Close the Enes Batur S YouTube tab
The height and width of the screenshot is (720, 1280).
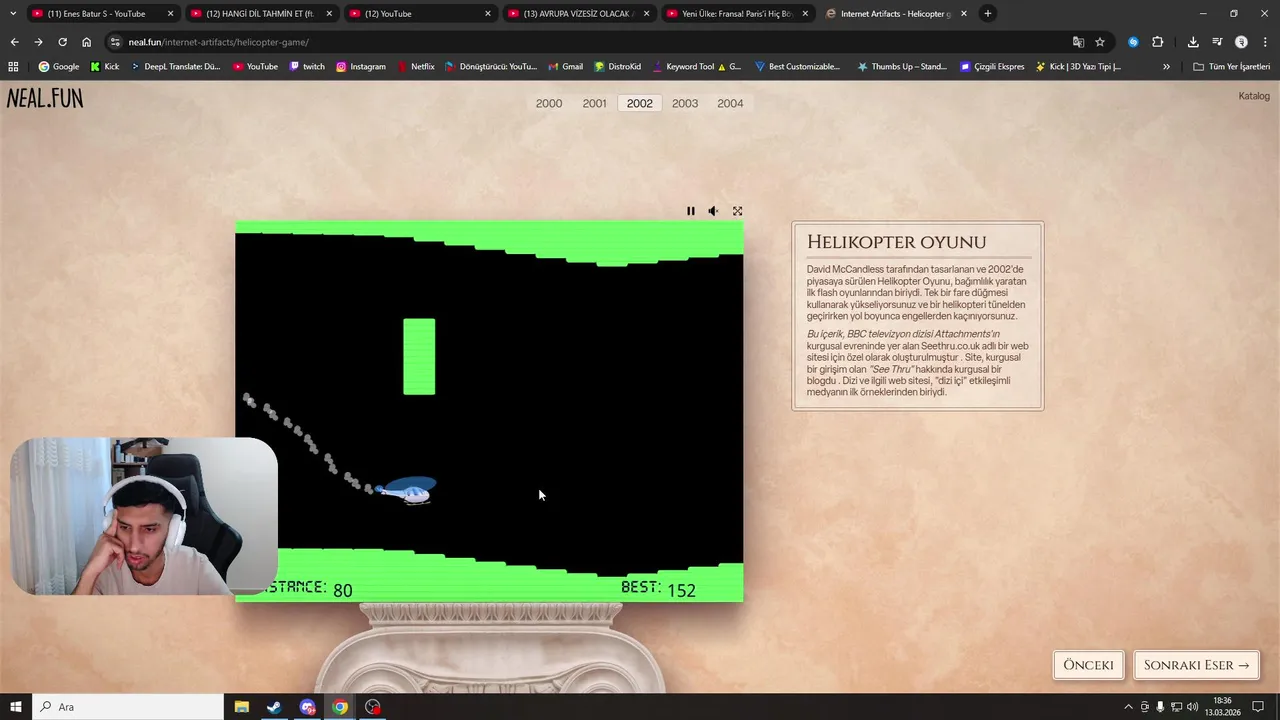pyautogui.click(x=170, y=14)
